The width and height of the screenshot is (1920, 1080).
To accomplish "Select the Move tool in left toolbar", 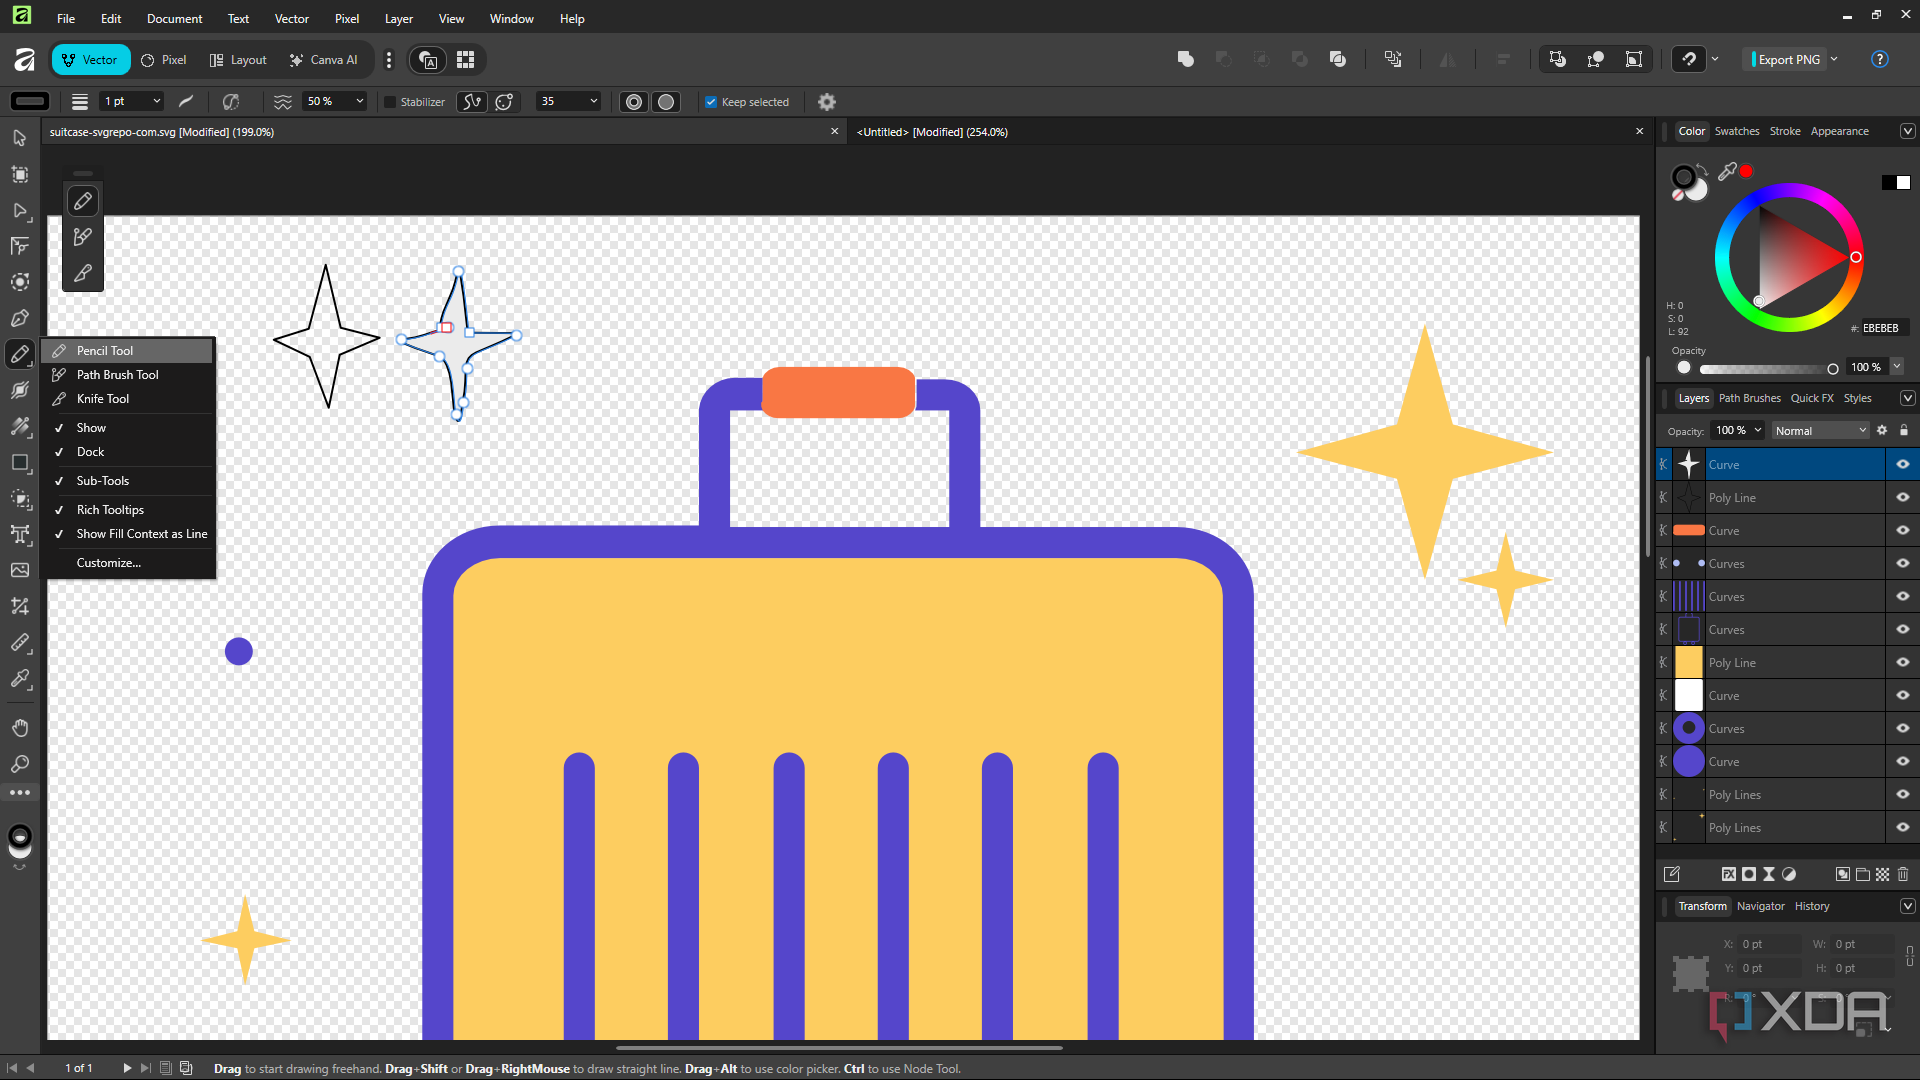I will click(19, 138).
